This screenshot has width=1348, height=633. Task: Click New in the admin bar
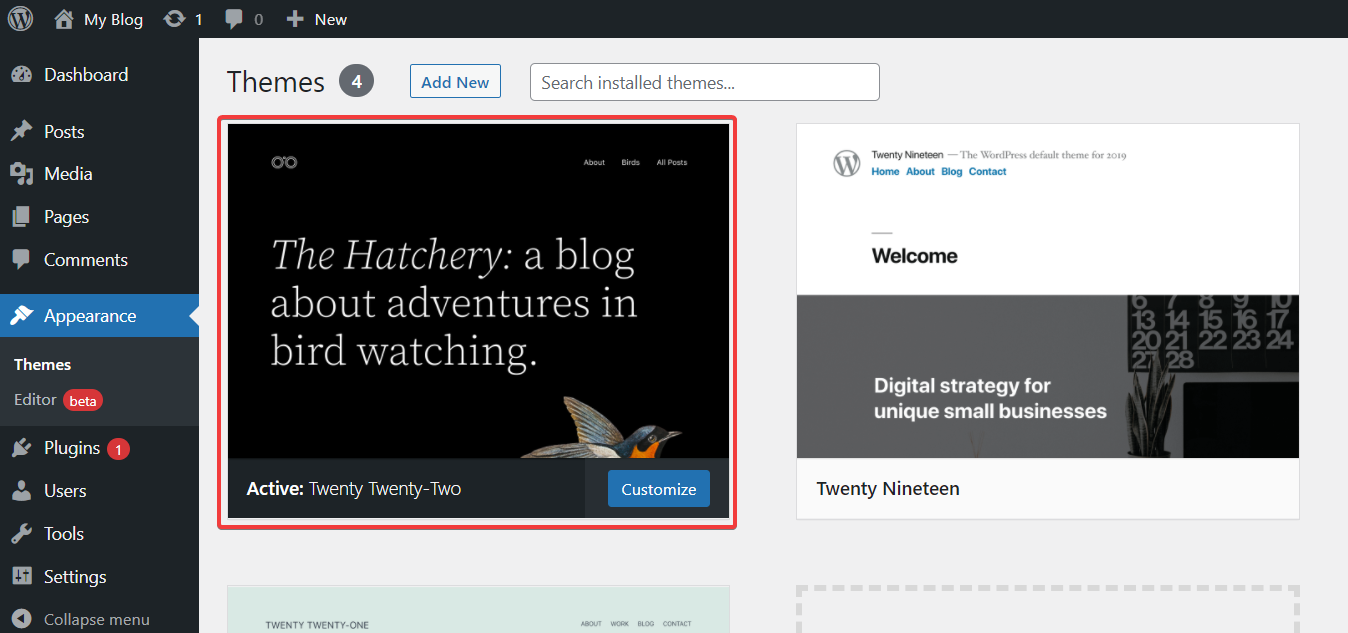[331, 19]
